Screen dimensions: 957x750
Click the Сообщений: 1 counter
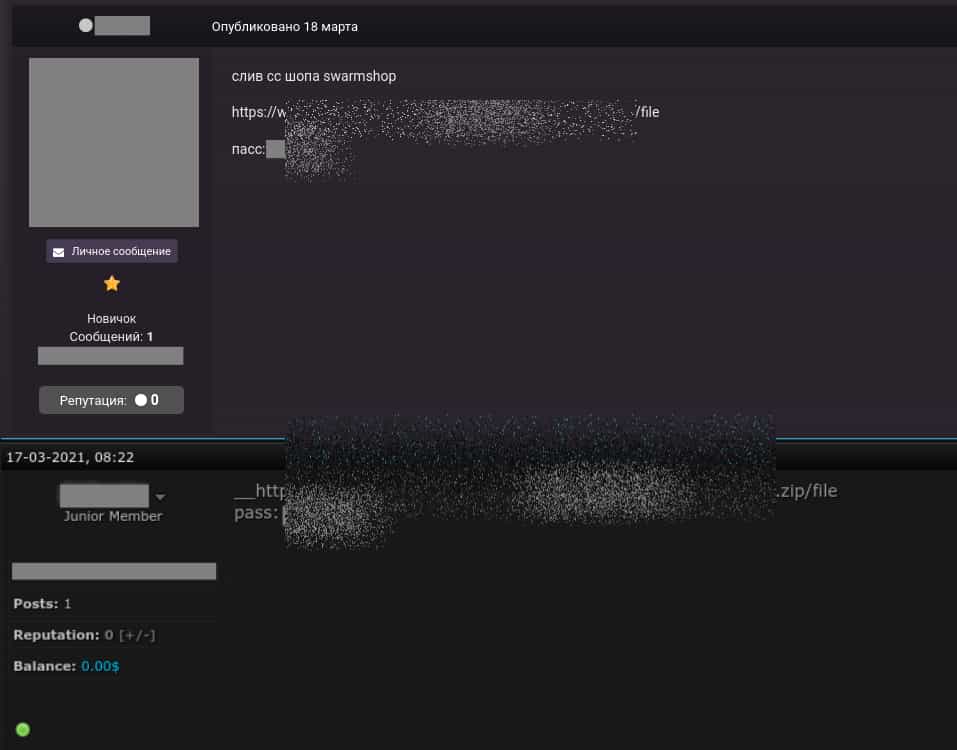pos(111,337)
